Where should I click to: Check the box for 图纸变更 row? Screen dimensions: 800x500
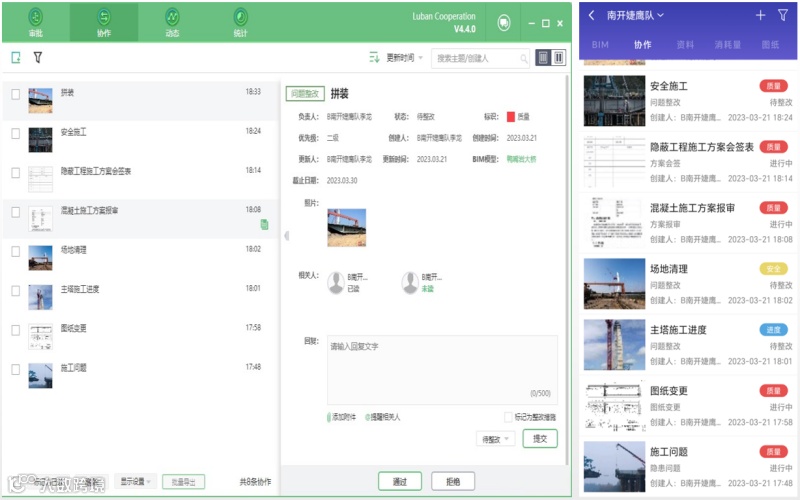16,330
